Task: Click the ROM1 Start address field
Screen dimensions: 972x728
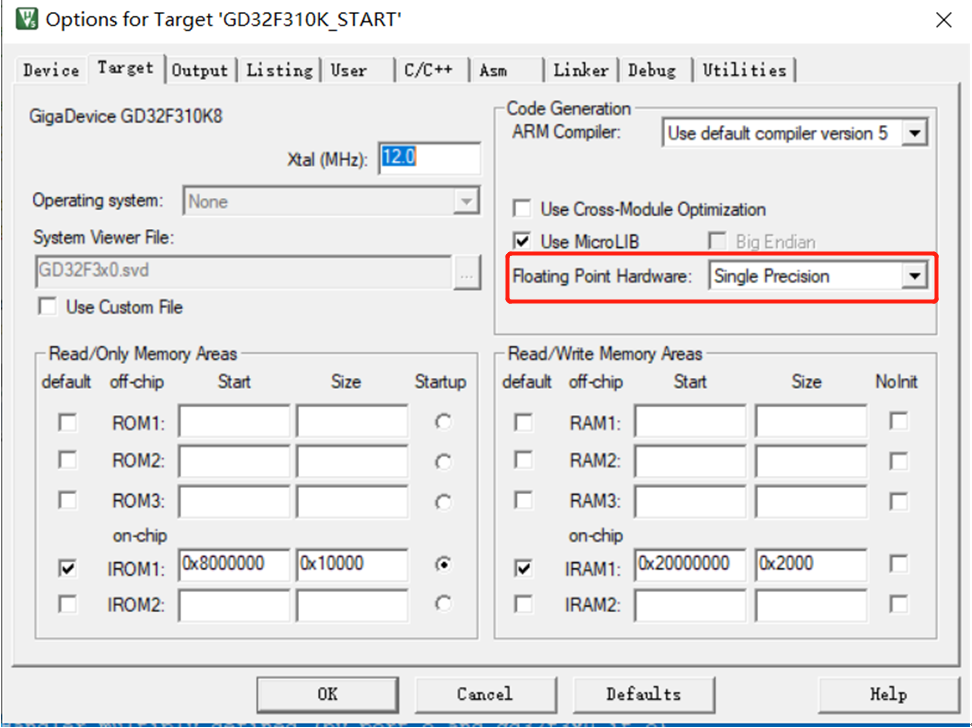Action: 234,422
